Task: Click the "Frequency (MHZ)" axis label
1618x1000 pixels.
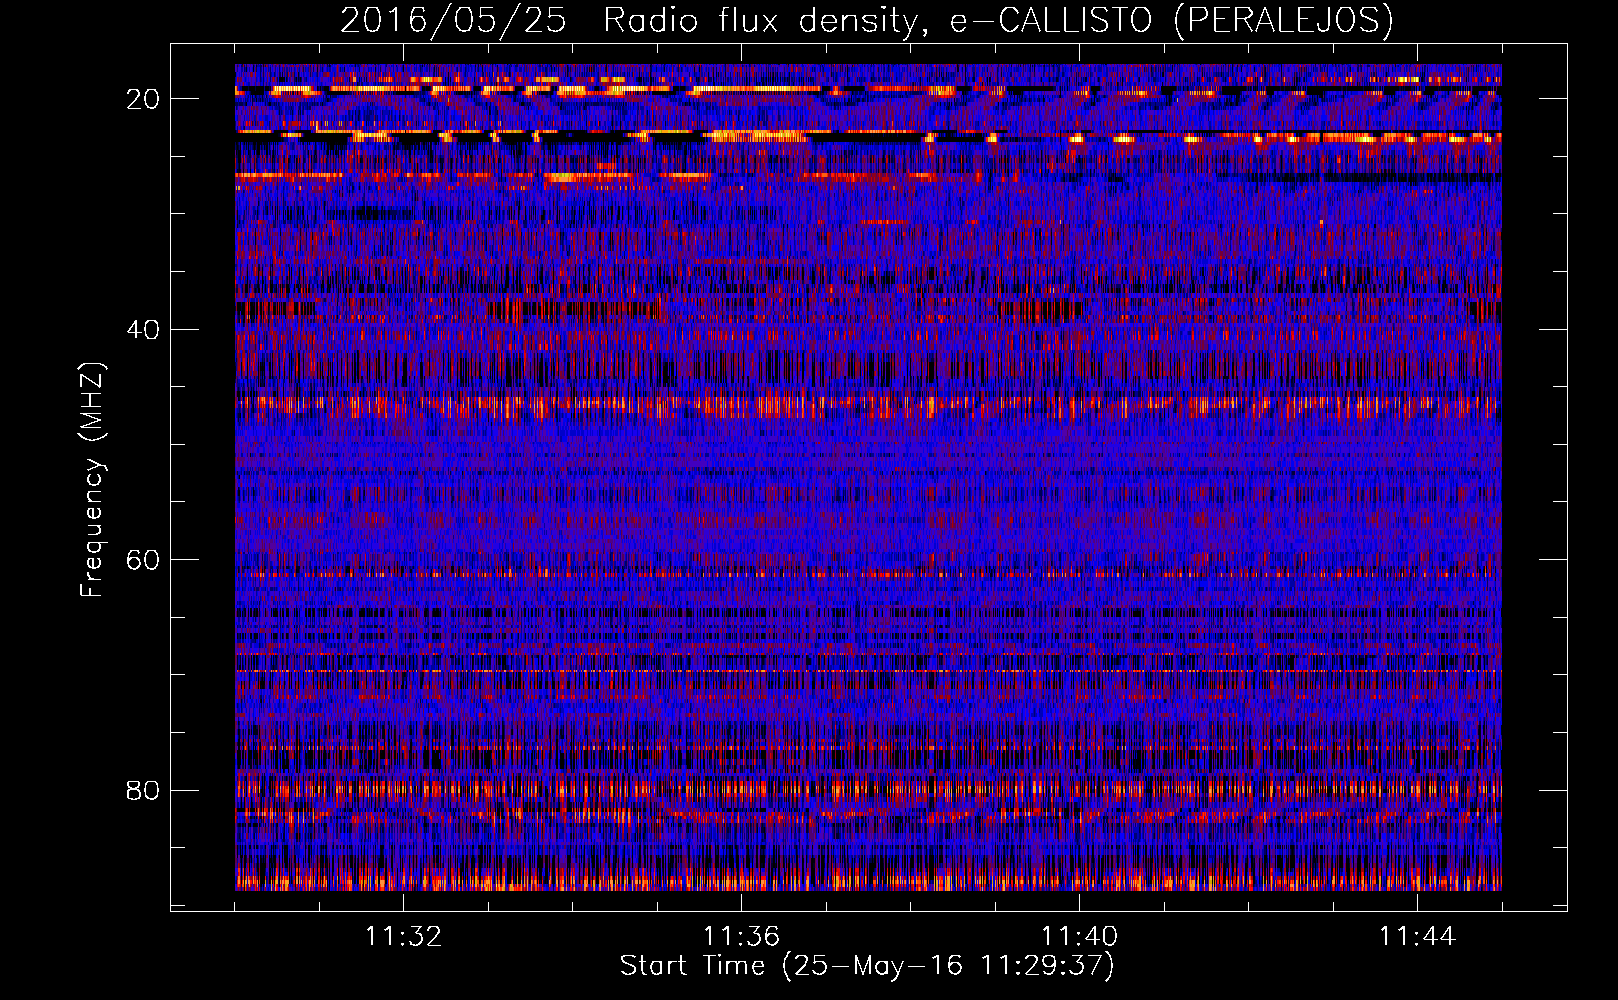Action: point(92,479)
